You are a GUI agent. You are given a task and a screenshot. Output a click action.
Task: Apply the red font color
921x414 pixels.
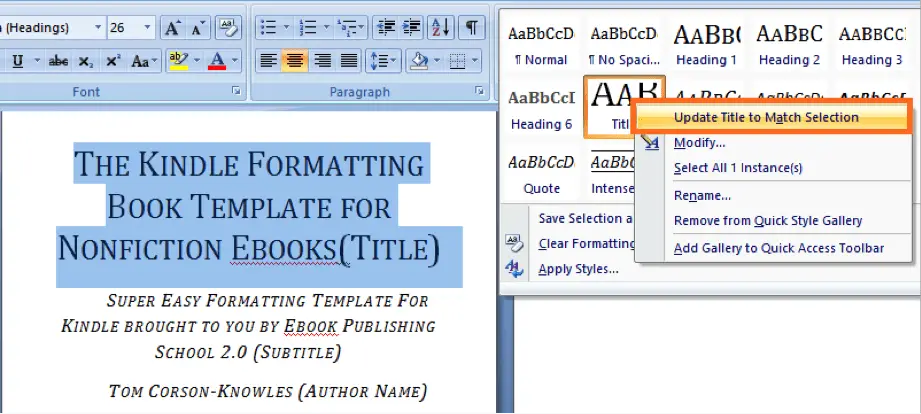click(217, 61)
